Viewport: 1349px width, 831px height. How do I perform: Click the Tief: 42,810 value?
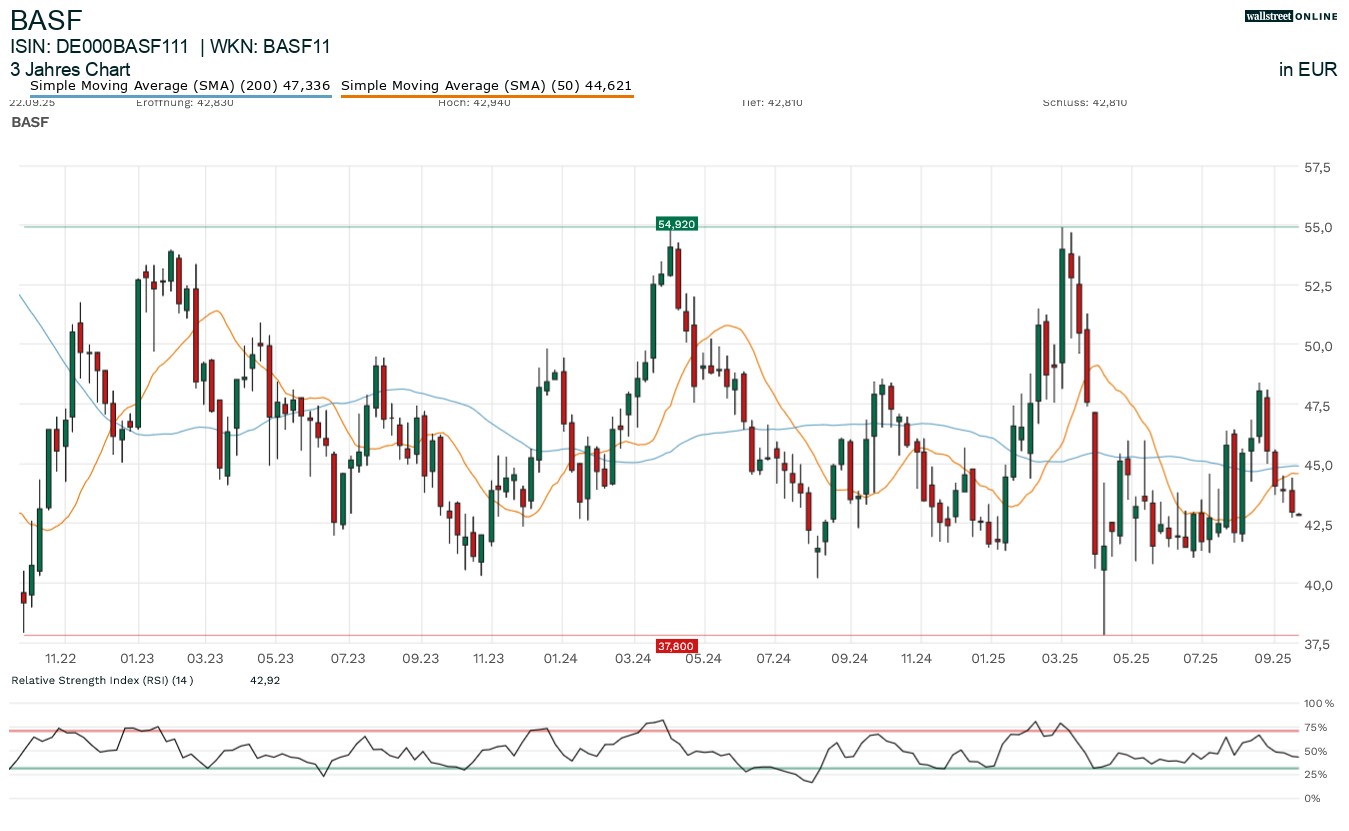(772, 102)
